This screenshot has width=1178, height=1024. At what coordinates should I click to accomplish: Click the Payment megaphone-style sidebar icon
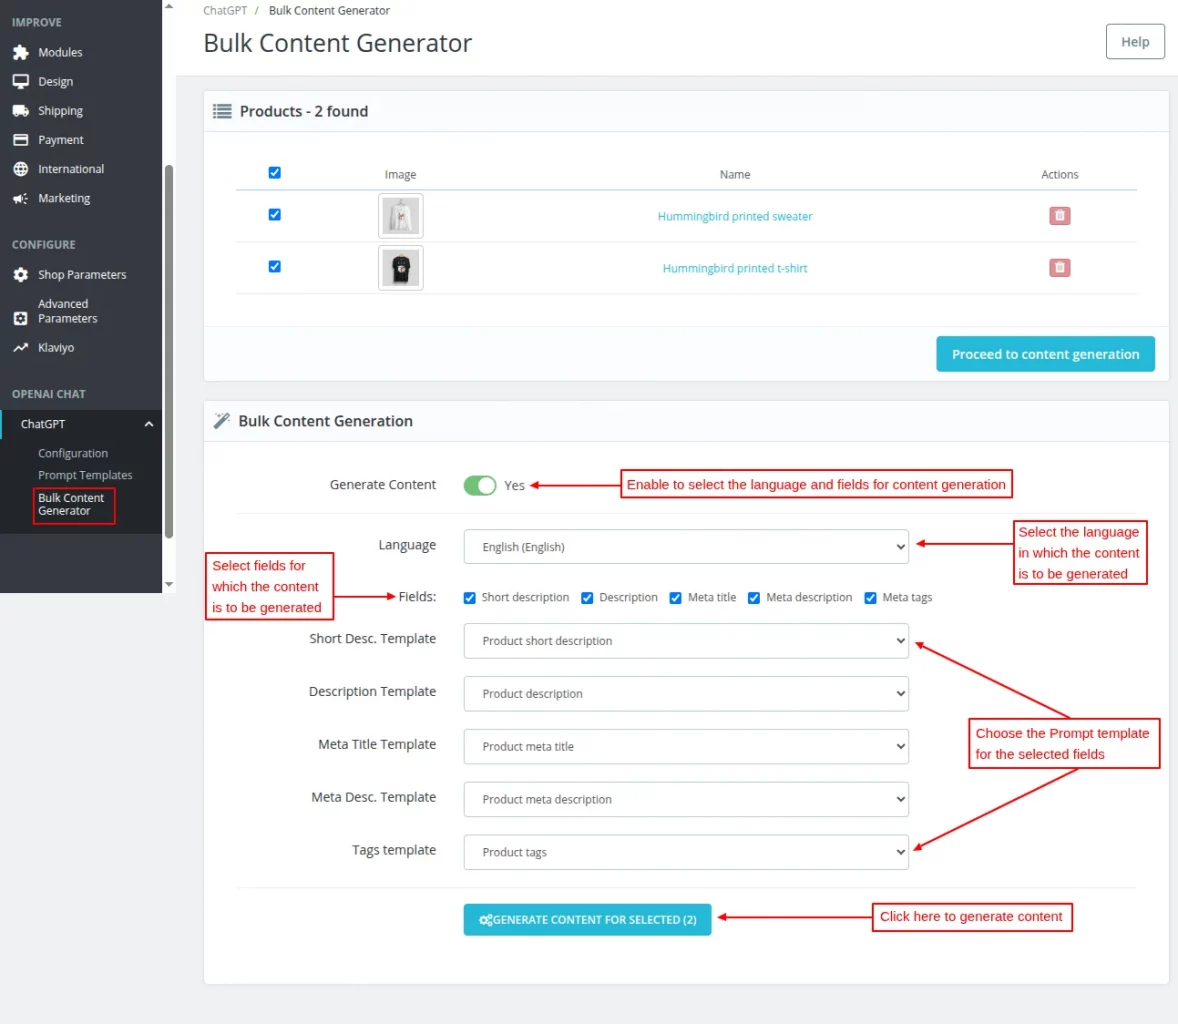(x=22, y=139)
